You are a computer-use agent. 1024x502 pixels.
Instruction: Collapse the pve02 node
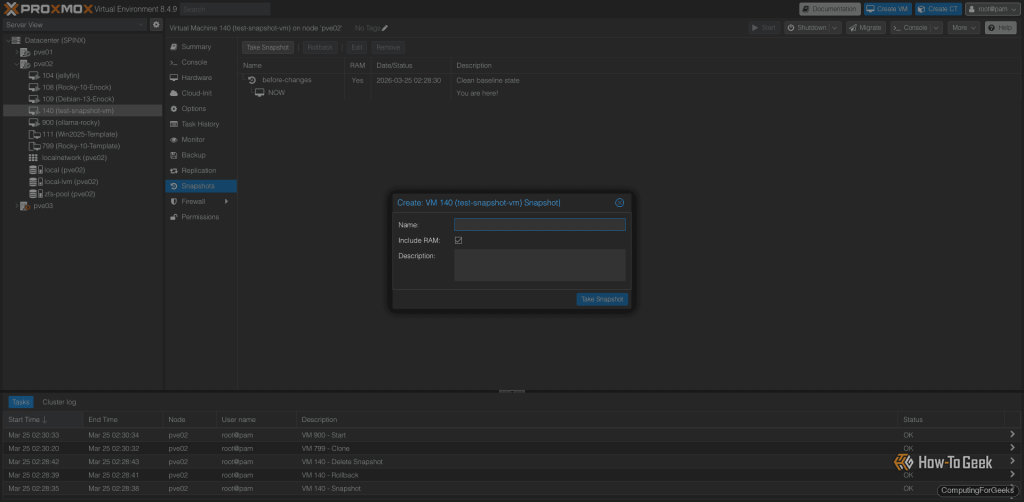click(x=17, y=64)
